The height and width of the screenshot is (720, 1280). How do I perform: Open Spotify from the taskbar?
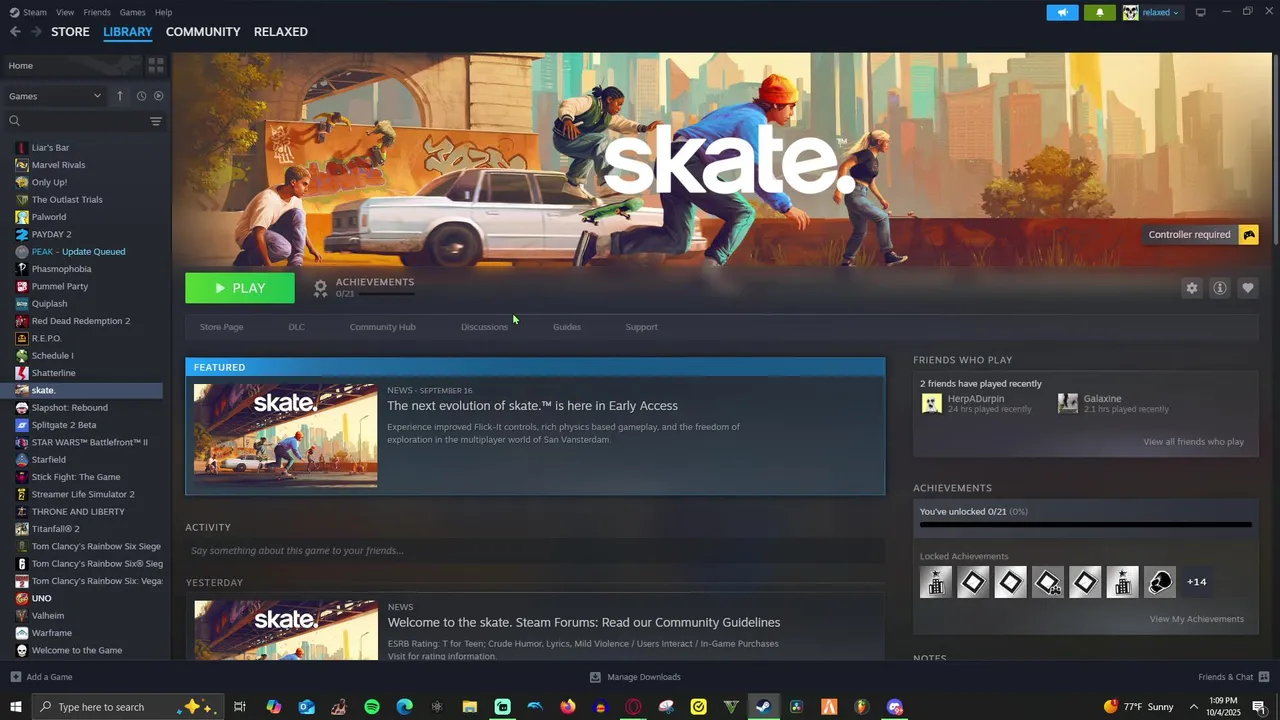[x=372, y=707]
